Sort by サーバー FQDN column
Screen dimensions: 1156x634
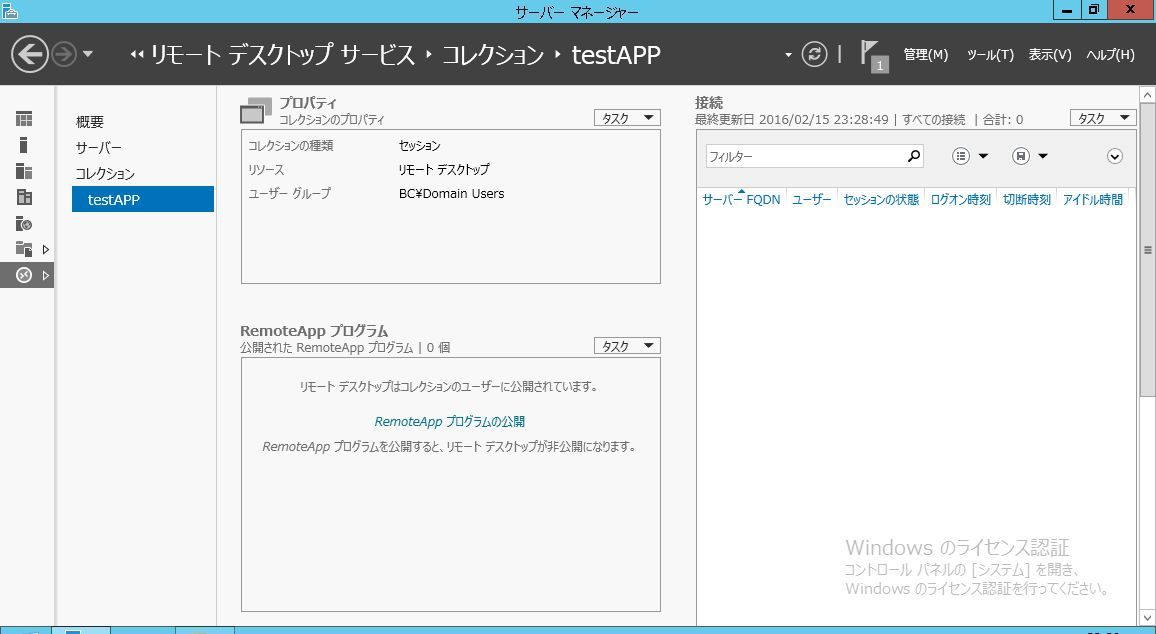click(x=741, y=199)
